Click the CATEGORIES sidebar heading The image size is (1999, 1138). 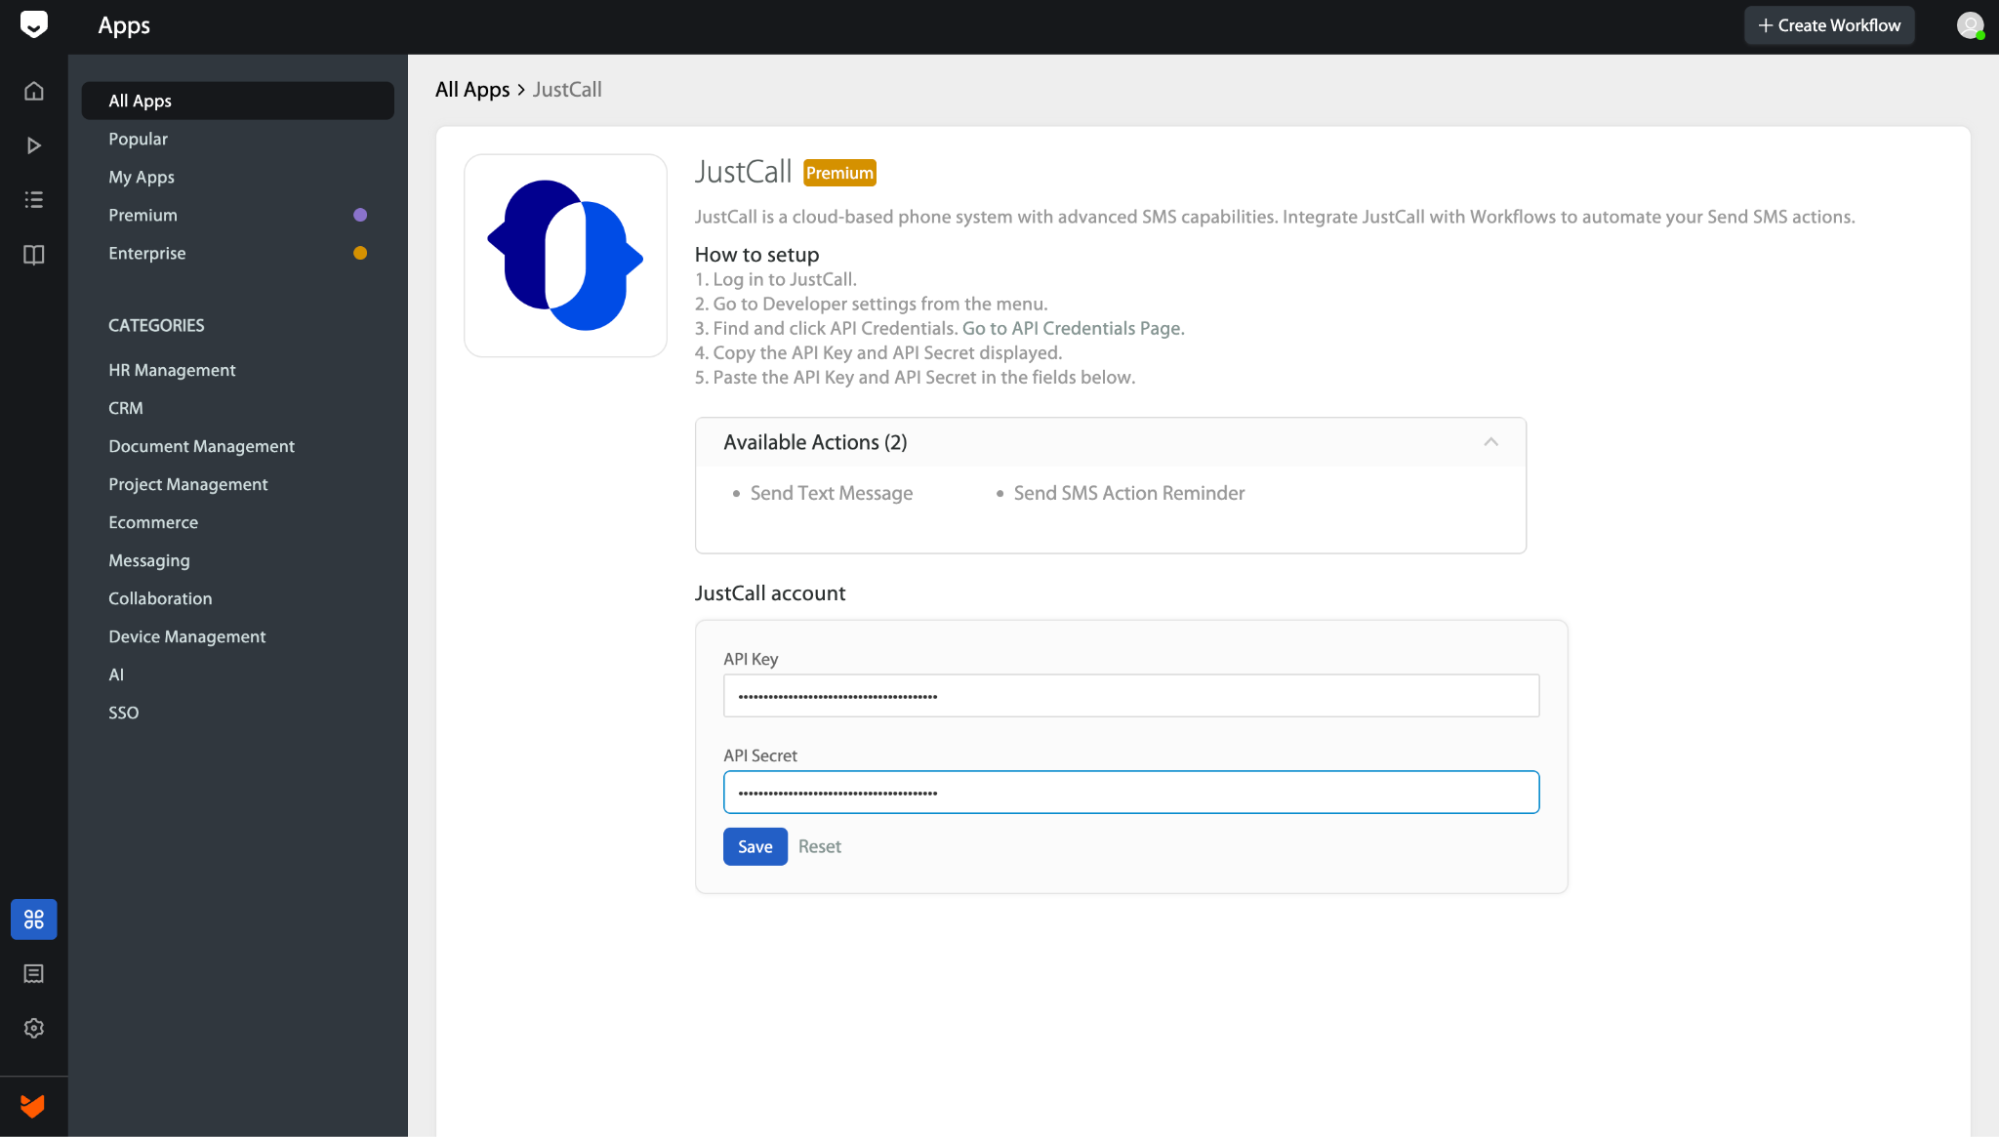pyautogui.click(x=156, y=325)
